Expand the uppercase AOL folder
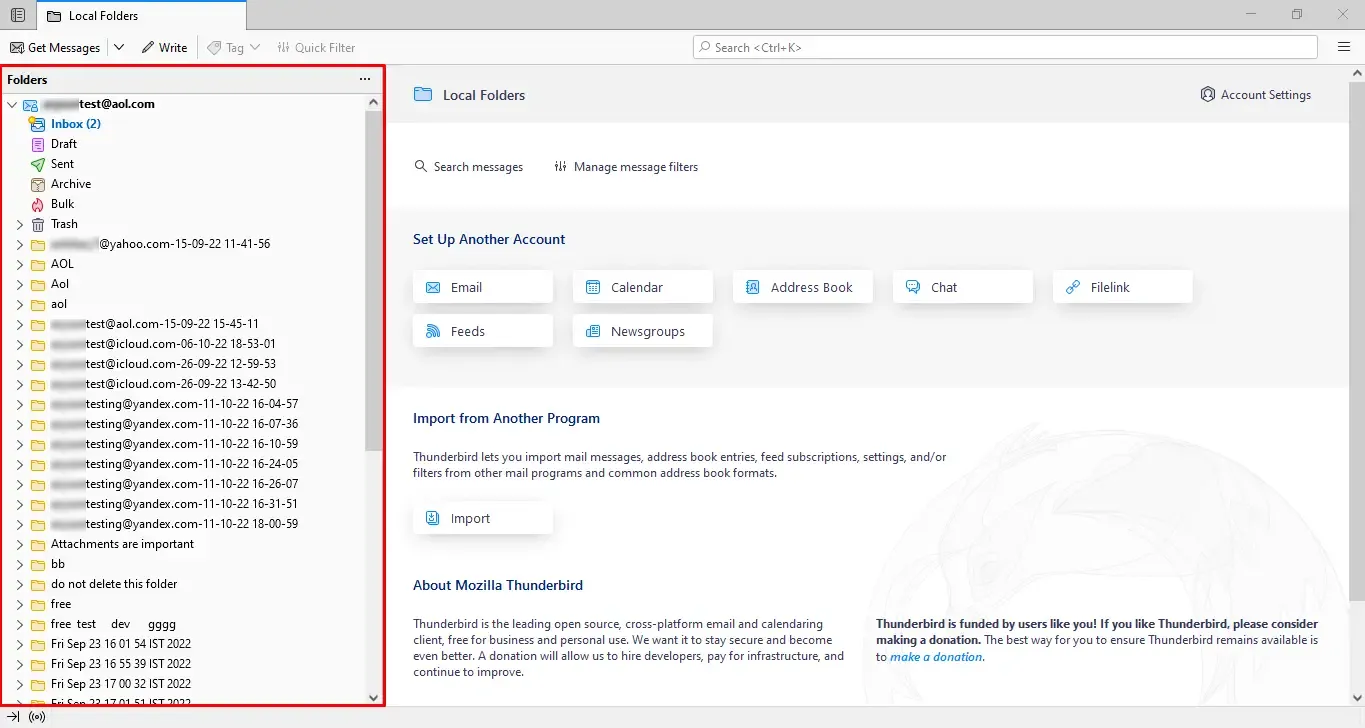Image resolution: width=1365 pixels, height=728 pixels. pyautogui.click(x=20, y=264)
